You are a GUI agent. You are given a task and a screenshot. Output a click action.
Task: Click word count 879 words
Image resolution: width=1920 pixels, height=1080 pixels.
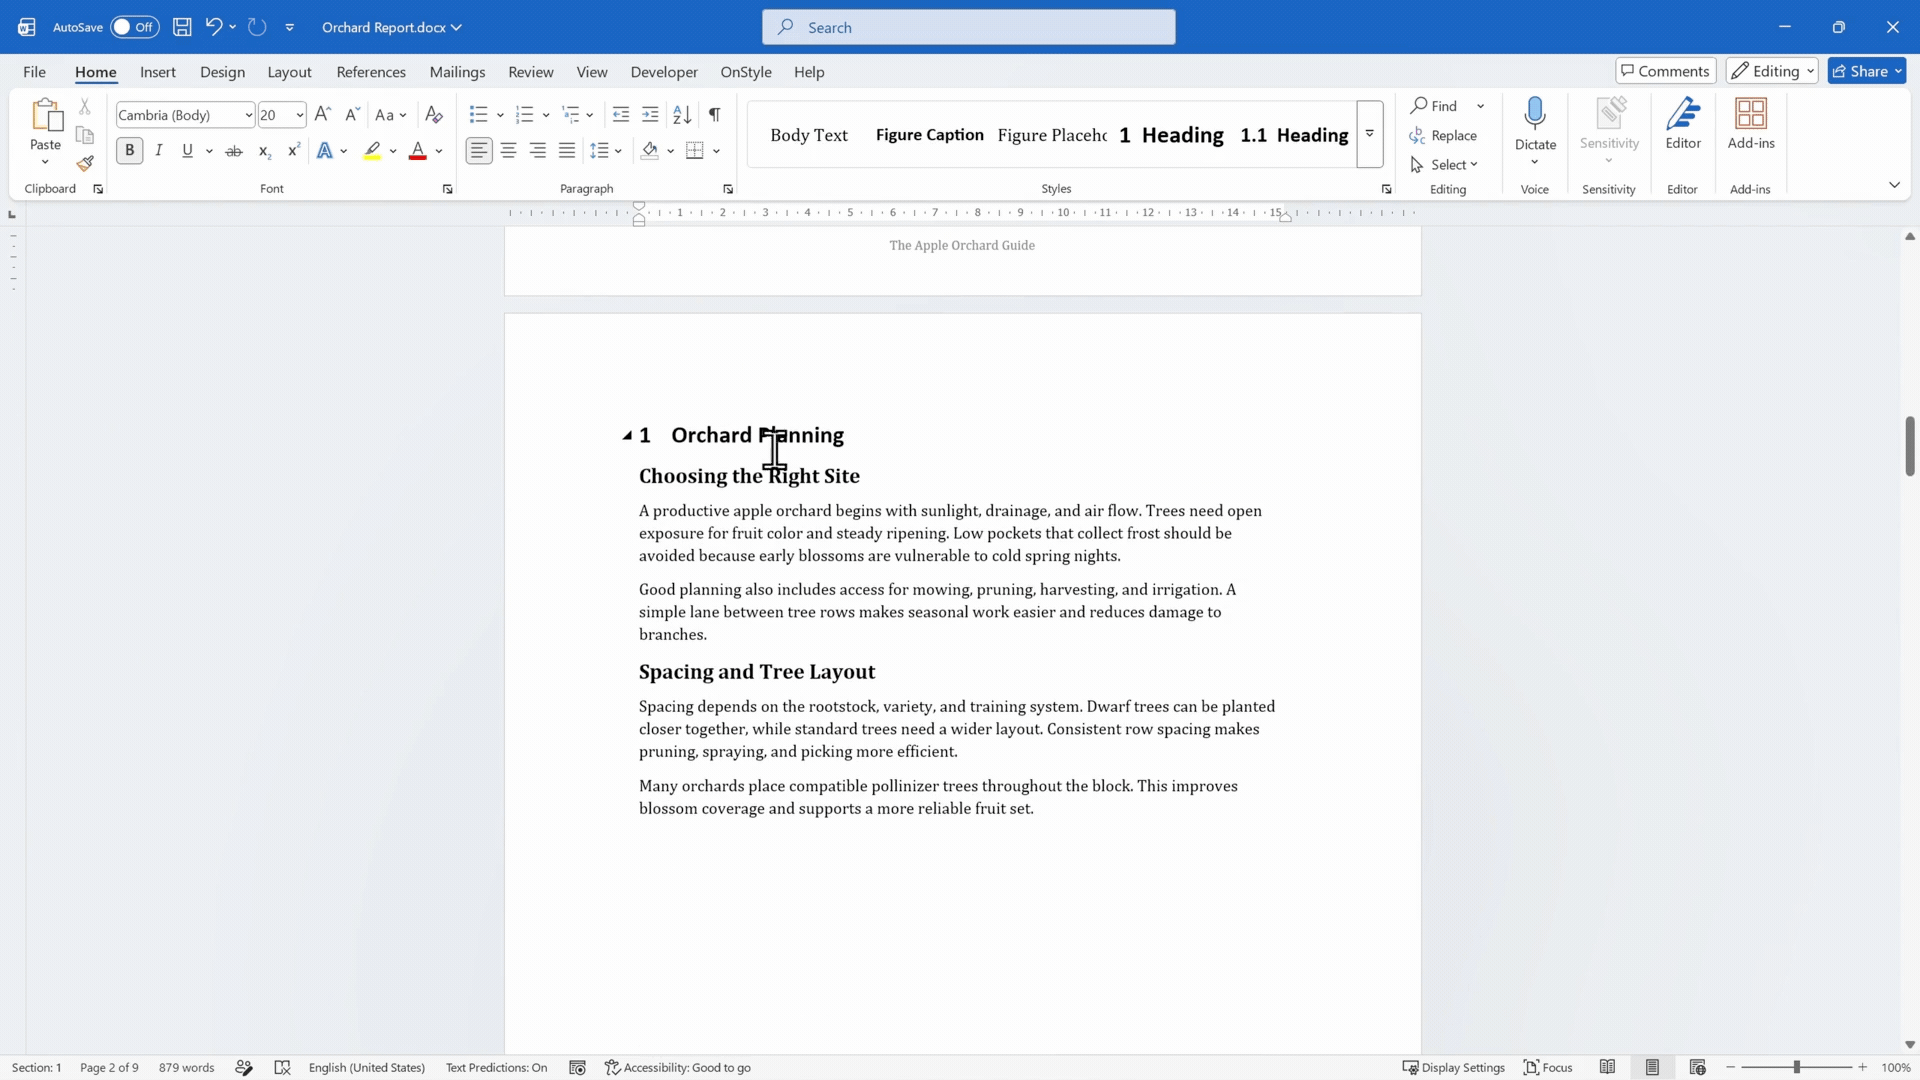coord(186,1067)
